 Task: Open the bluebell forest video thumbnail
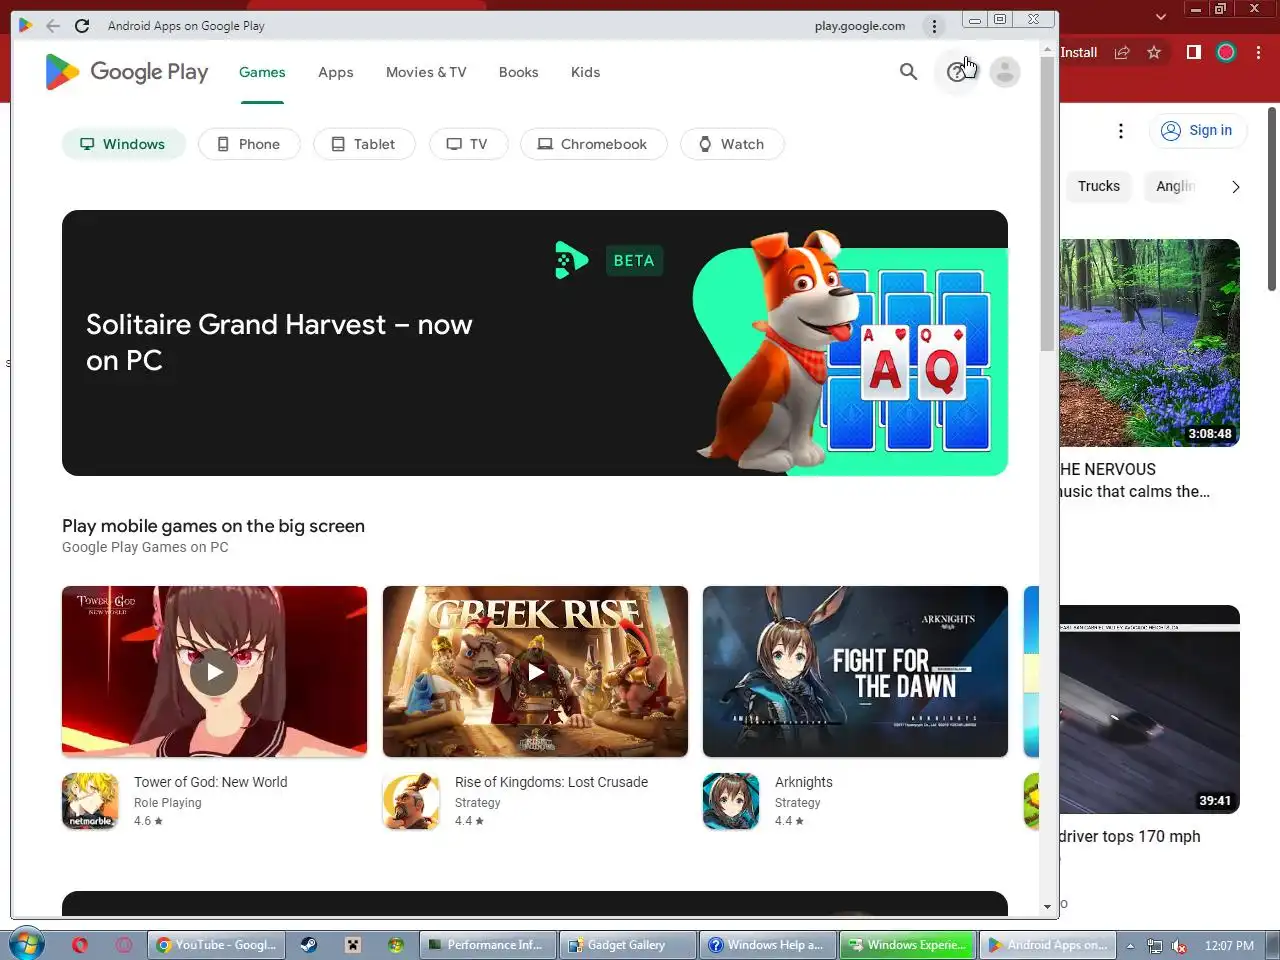[1150, 343]
